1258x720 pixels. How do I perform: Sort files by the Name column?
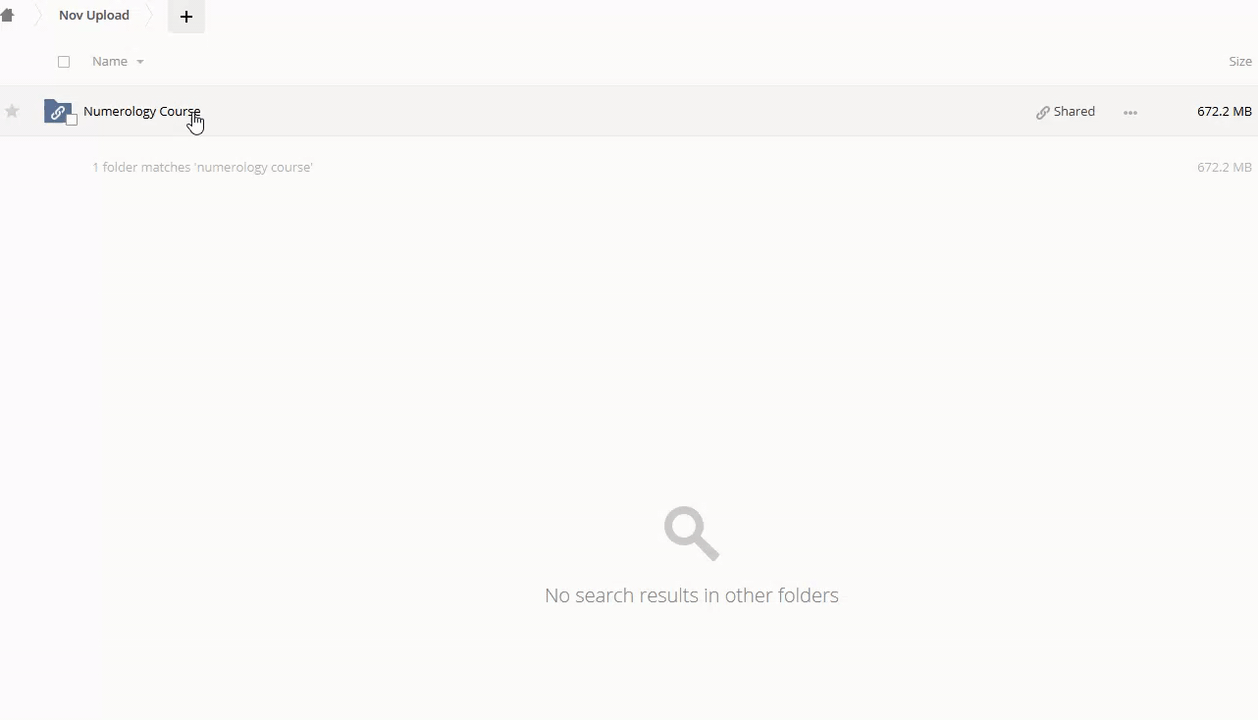coord(110,62)
